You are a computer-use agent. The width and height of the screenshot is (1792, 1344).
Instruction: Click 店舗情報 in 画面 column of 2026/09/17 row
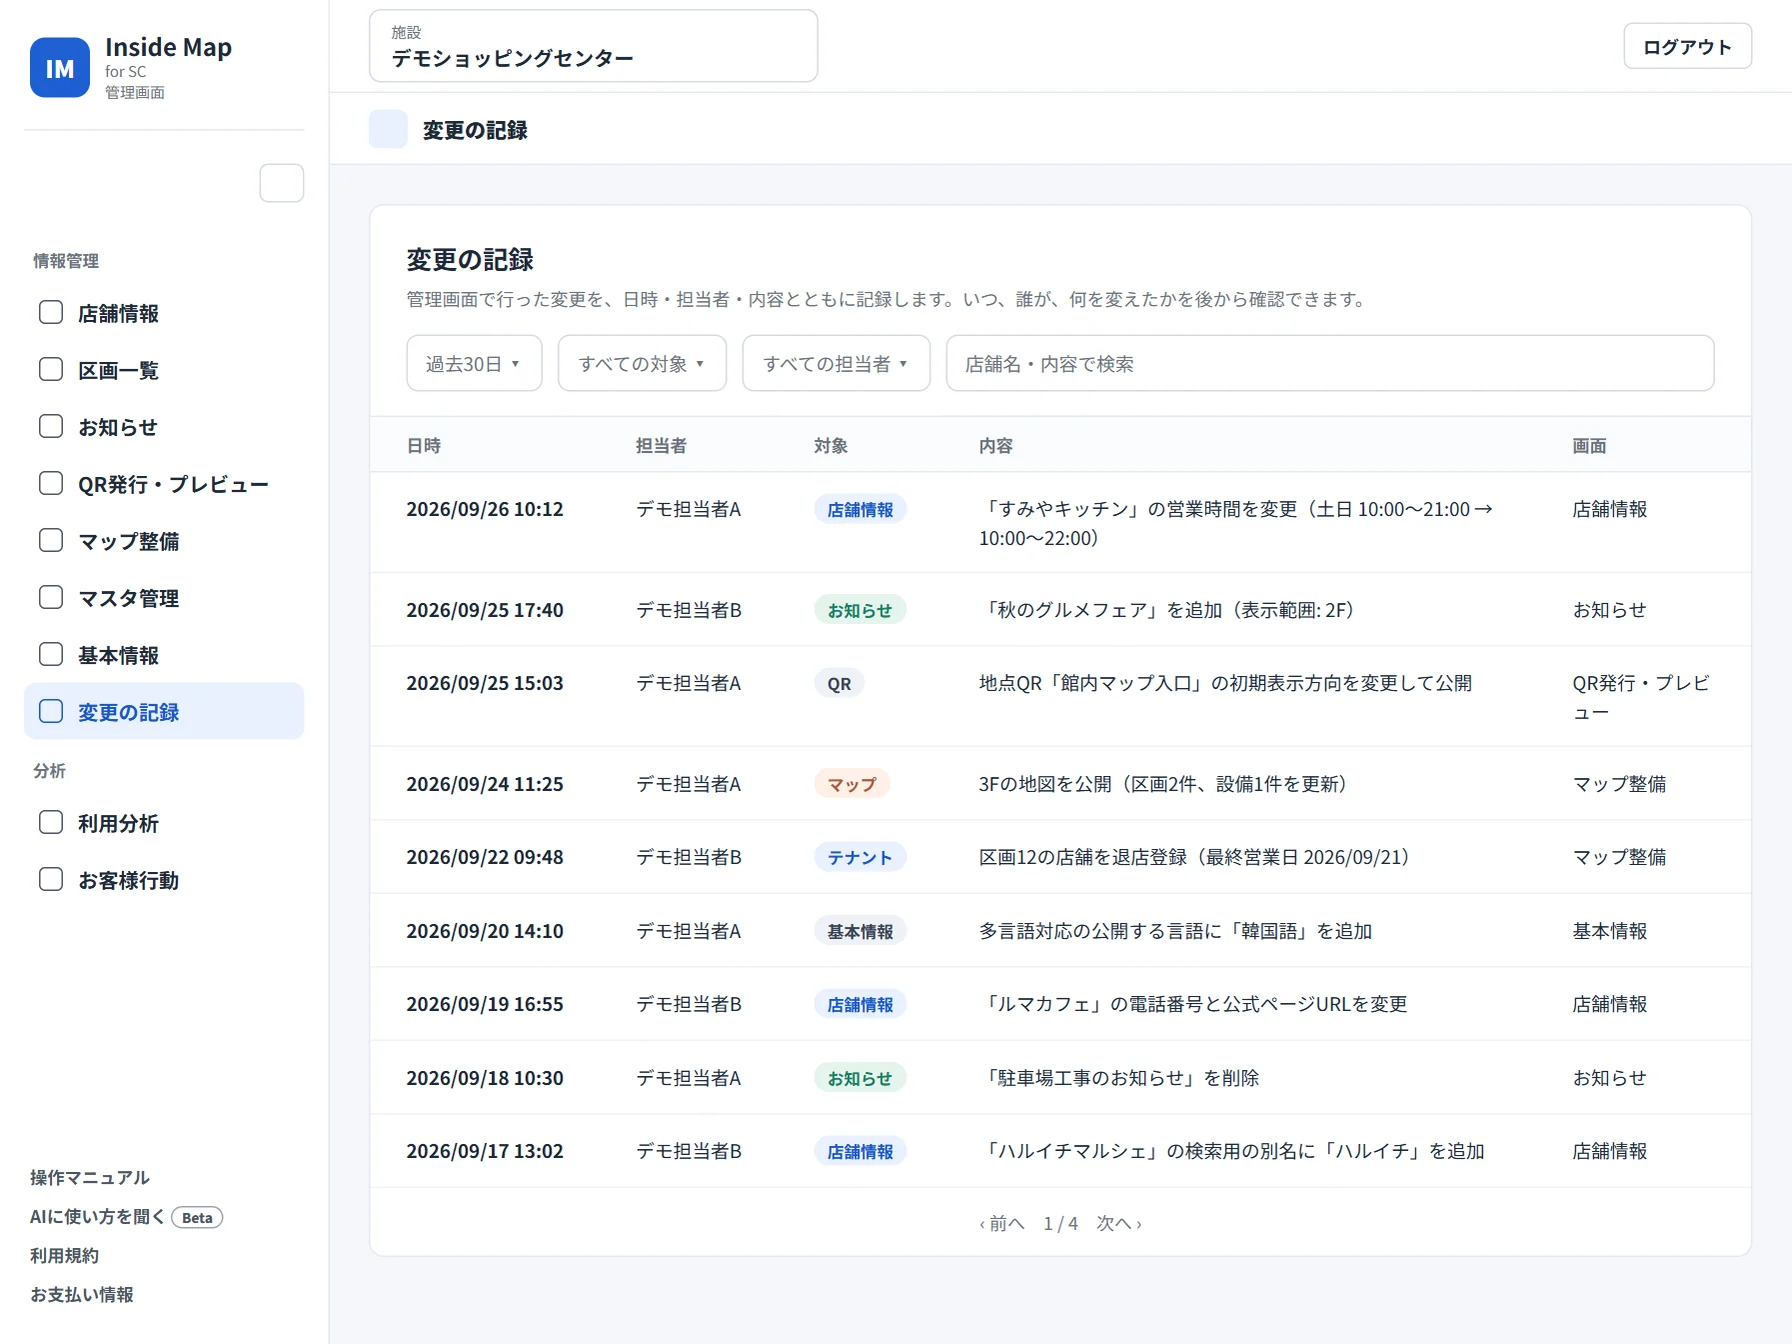1610,1151
